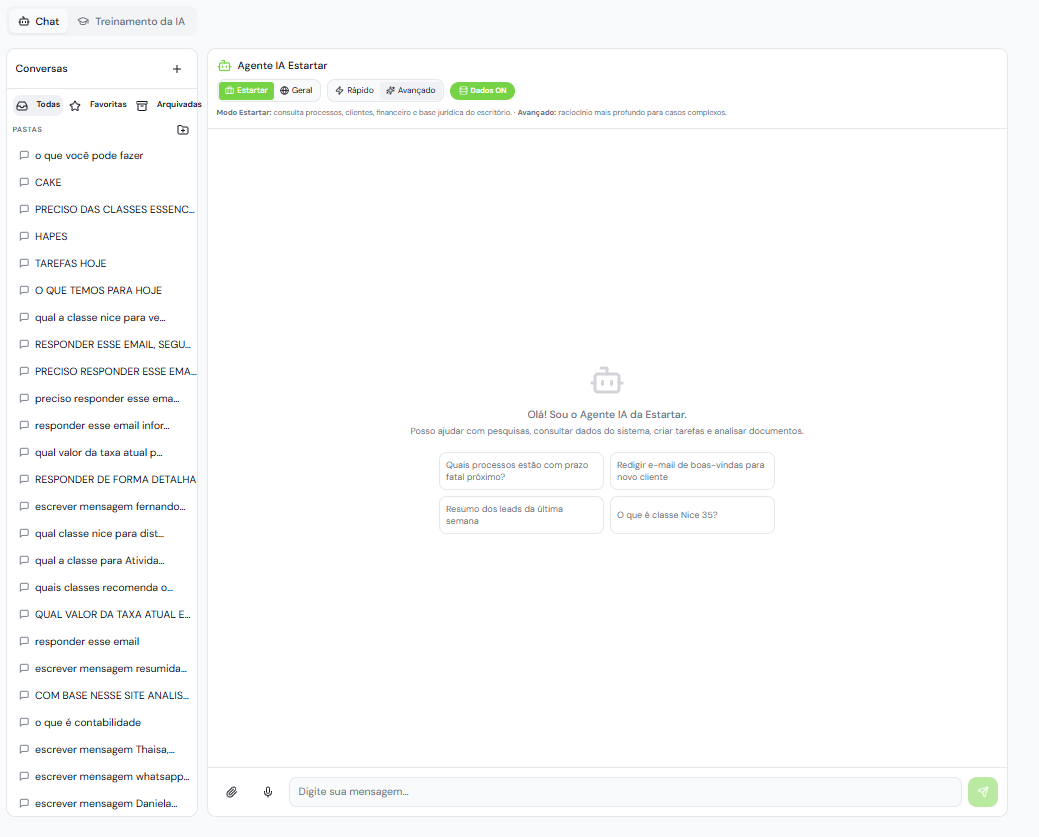Focus the Digite sua mensagem input field
This screenshot has height=837, width=1039.
click(625, 792)
